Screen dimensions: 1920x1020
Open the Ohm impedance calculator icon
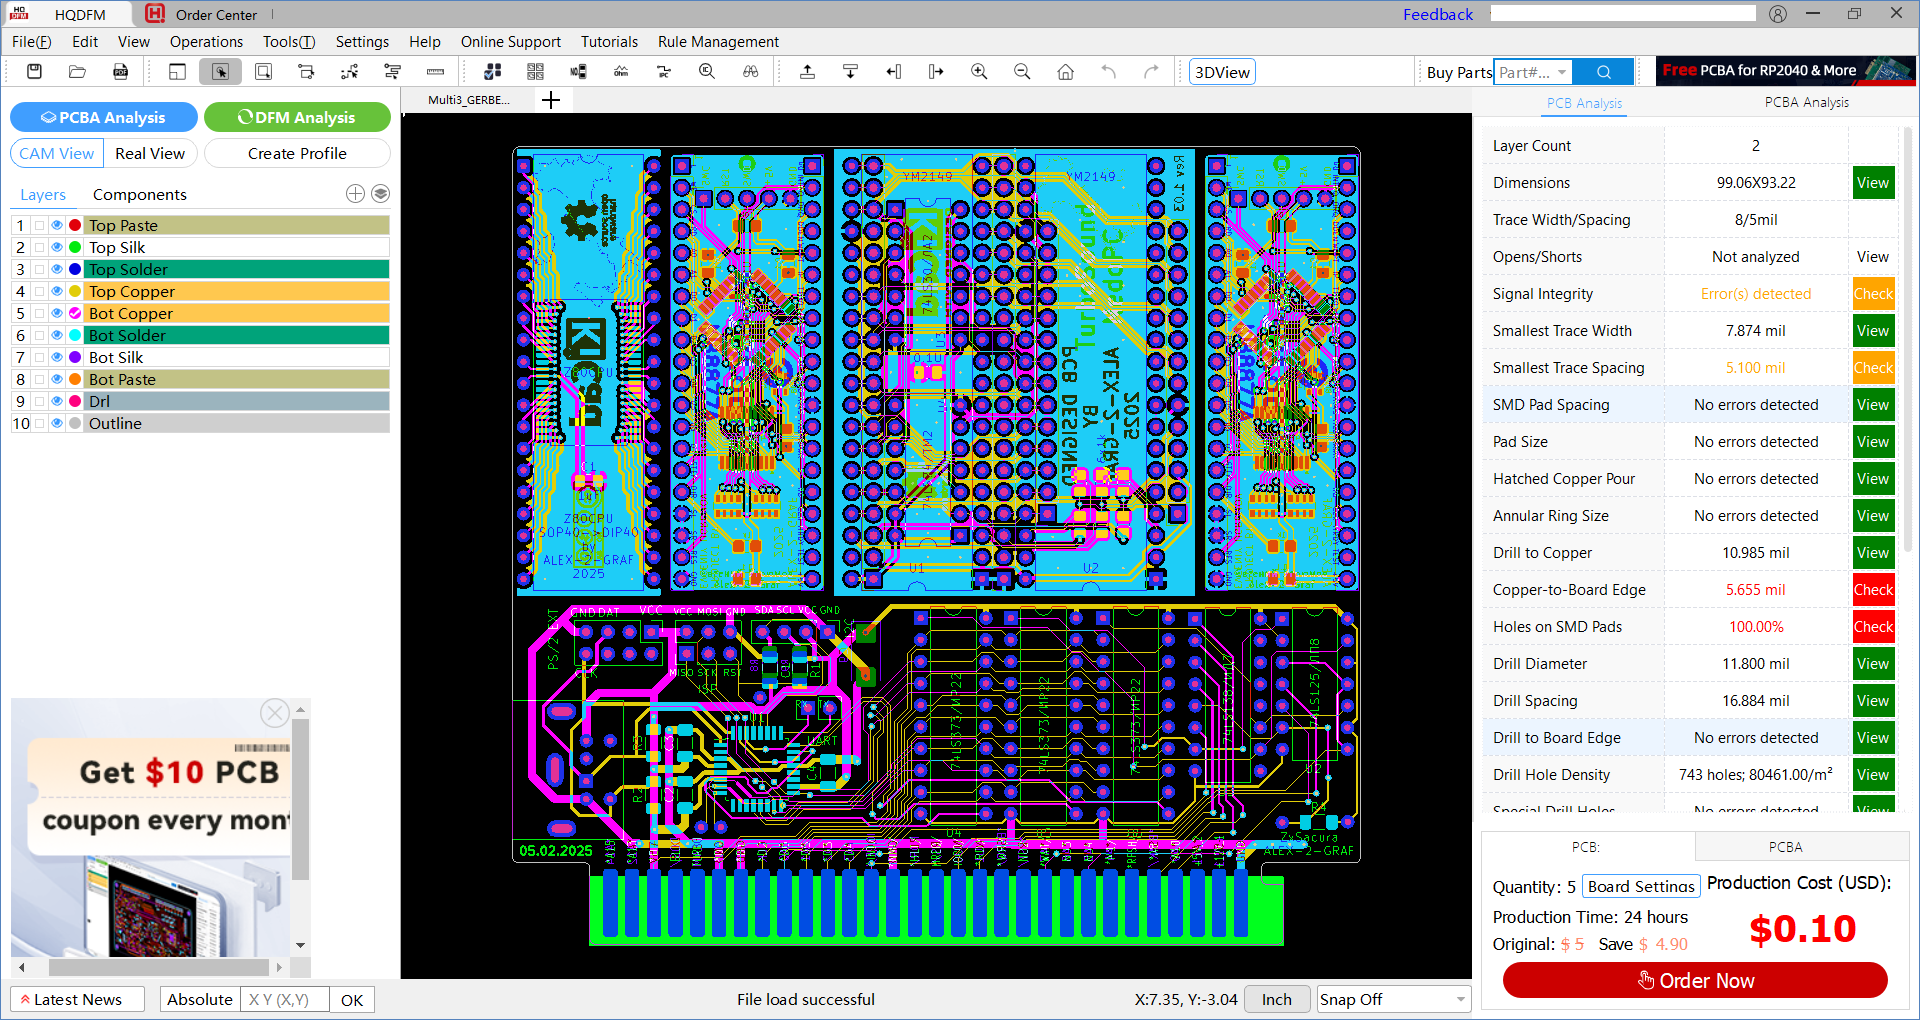[621, 72]
